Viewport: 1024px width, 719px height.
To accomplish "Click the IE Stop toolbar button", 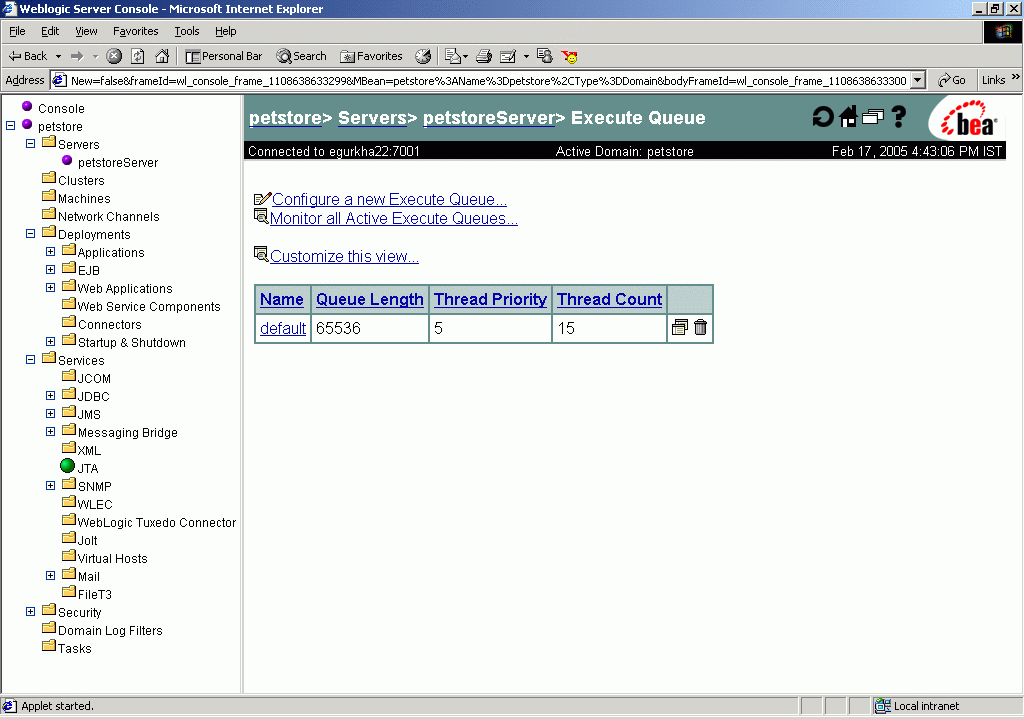I will point(114,56).
